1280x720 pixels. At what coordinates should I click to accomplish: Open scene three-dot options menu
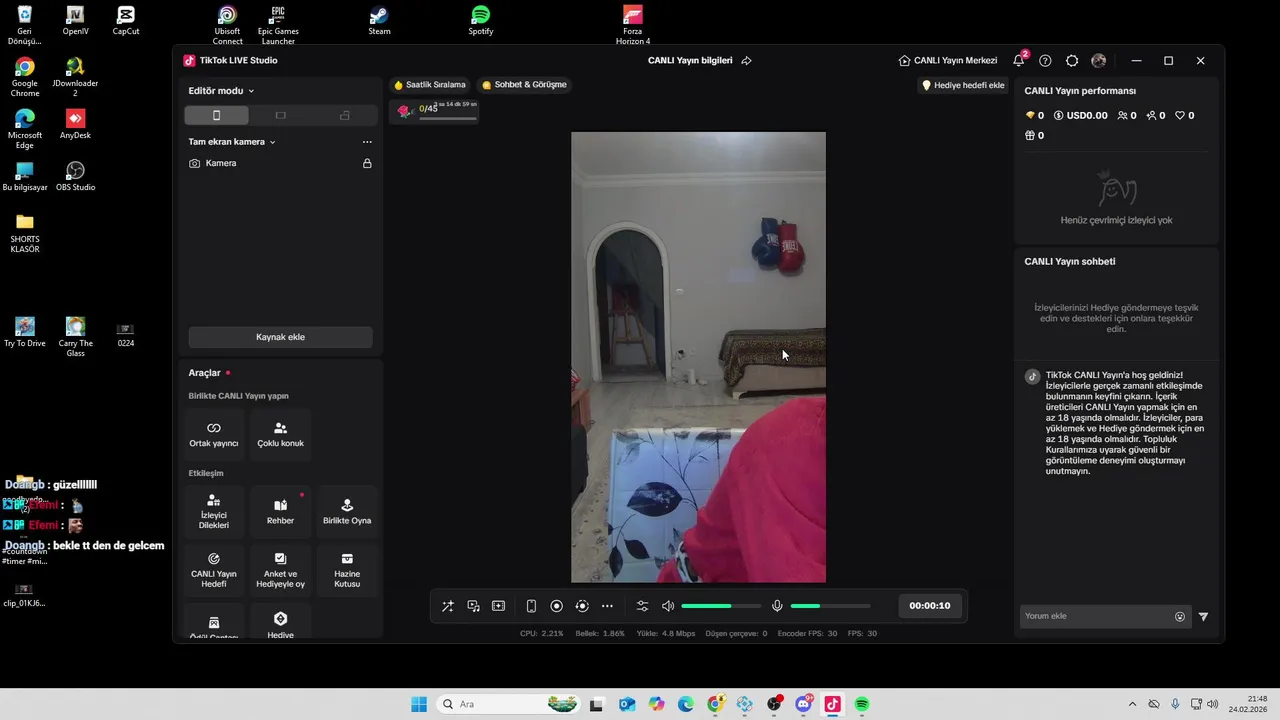click(367, 142)
